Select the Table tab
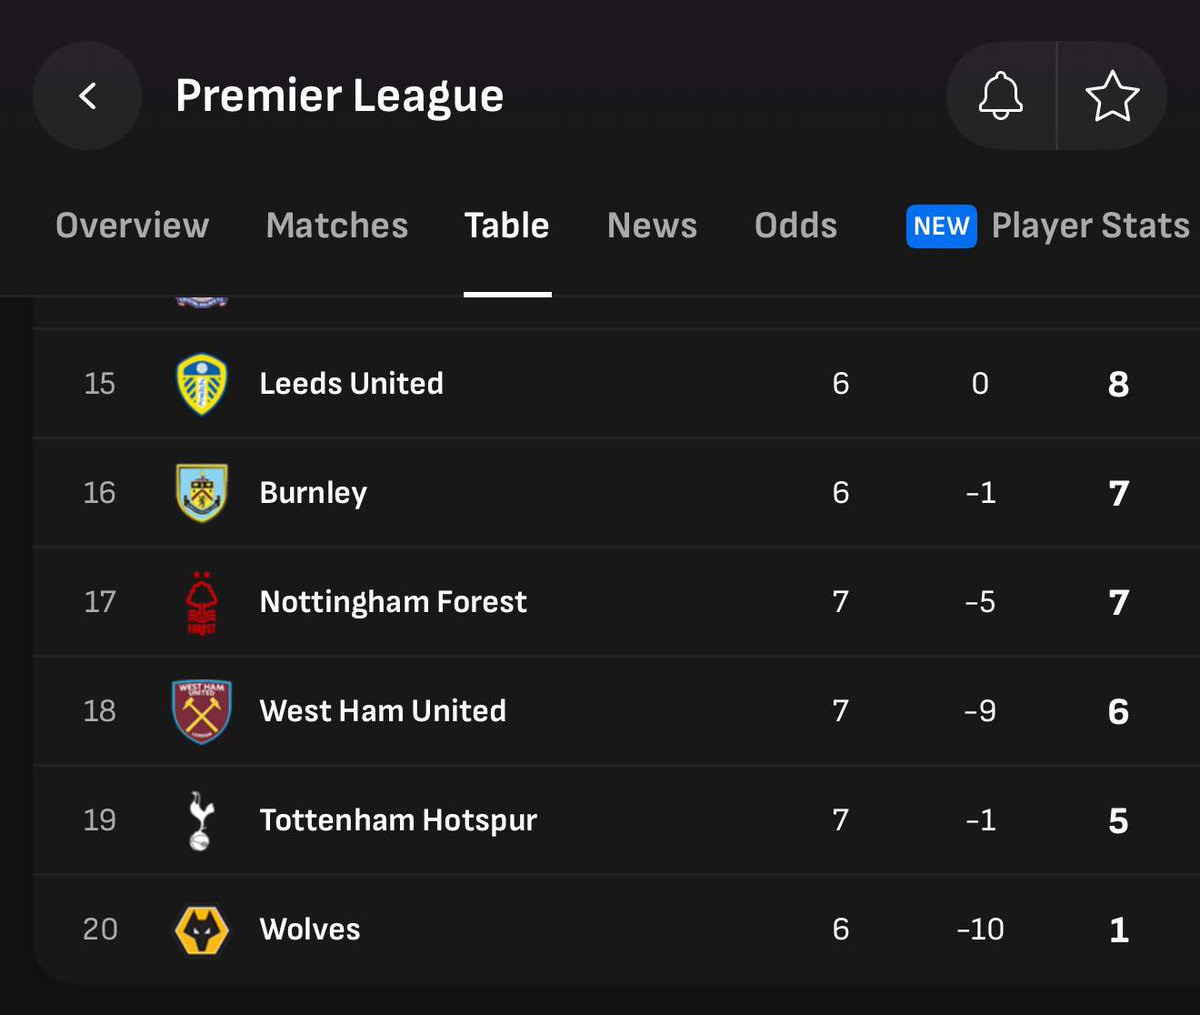The image size is (1200, 1015). coord(507,226)
